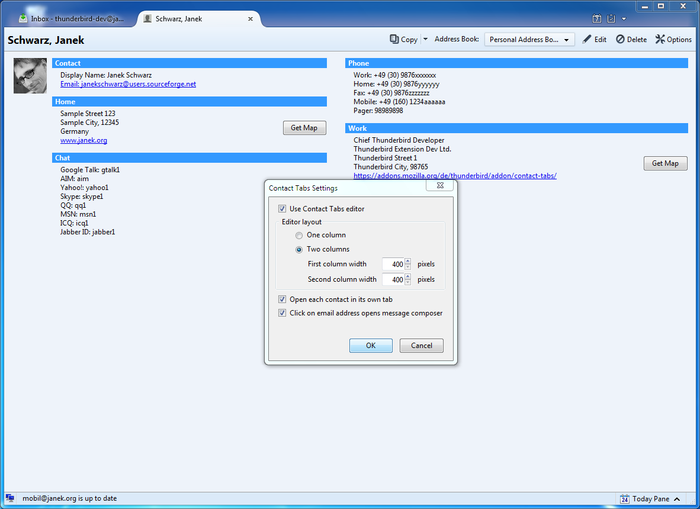This screenshot has width=700, height=509.
Task: Toggle Use Contact Tabs editor checkbox
Action: pos(282,209)
